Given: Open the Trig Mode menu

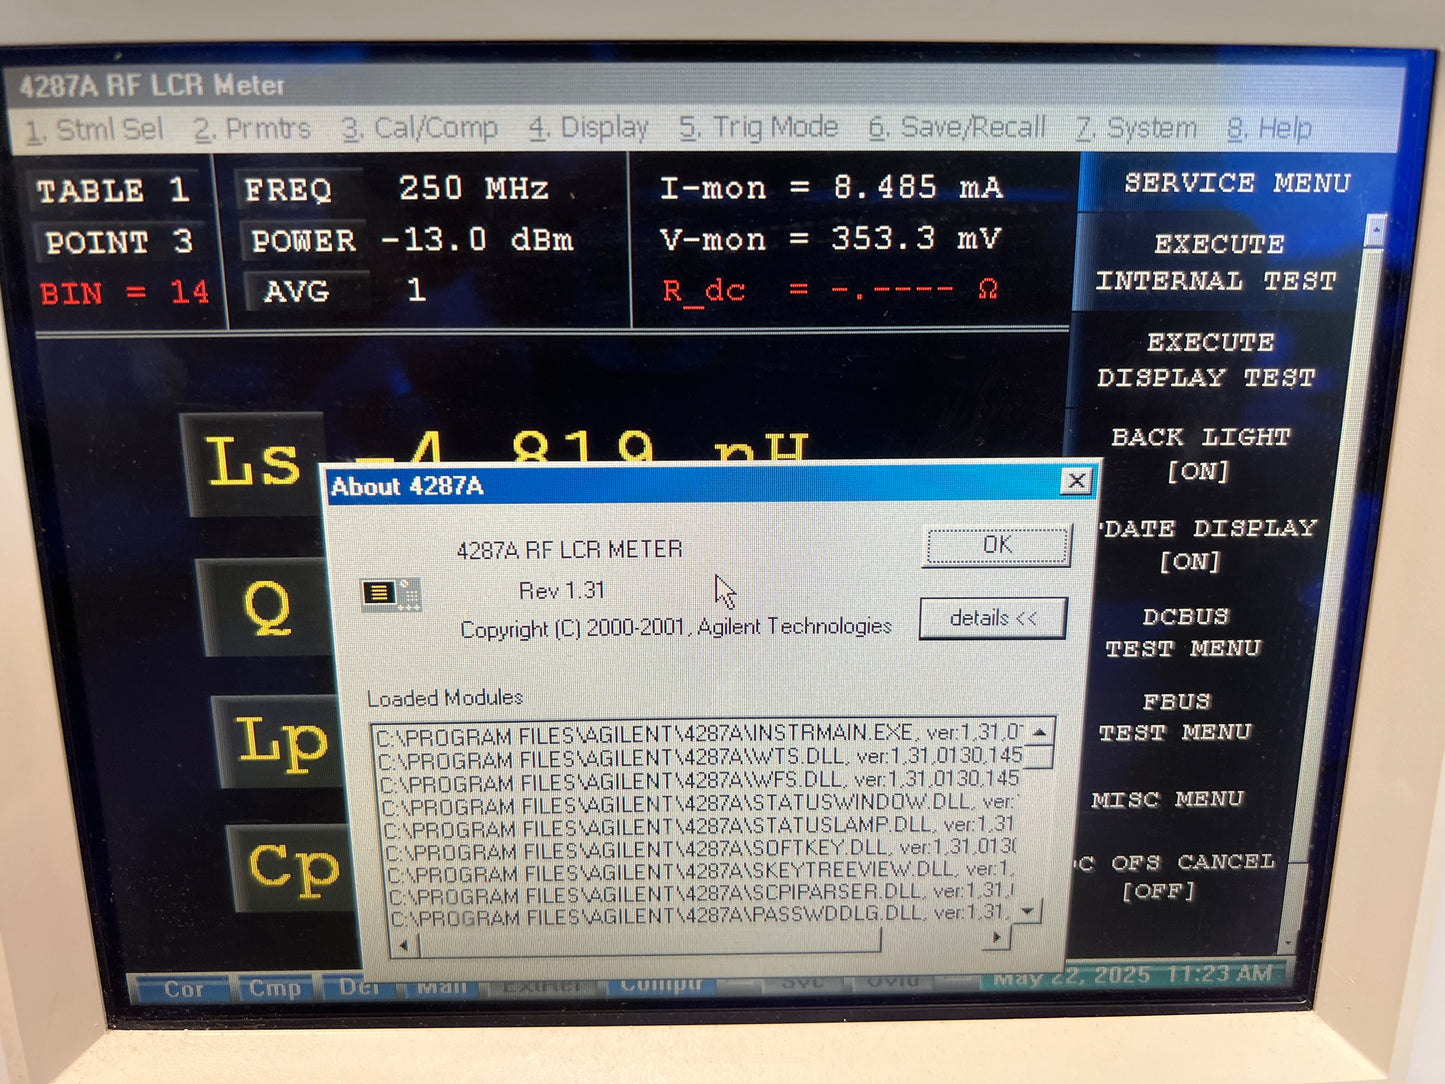Looking at the screenshot, I should (759, 128).
